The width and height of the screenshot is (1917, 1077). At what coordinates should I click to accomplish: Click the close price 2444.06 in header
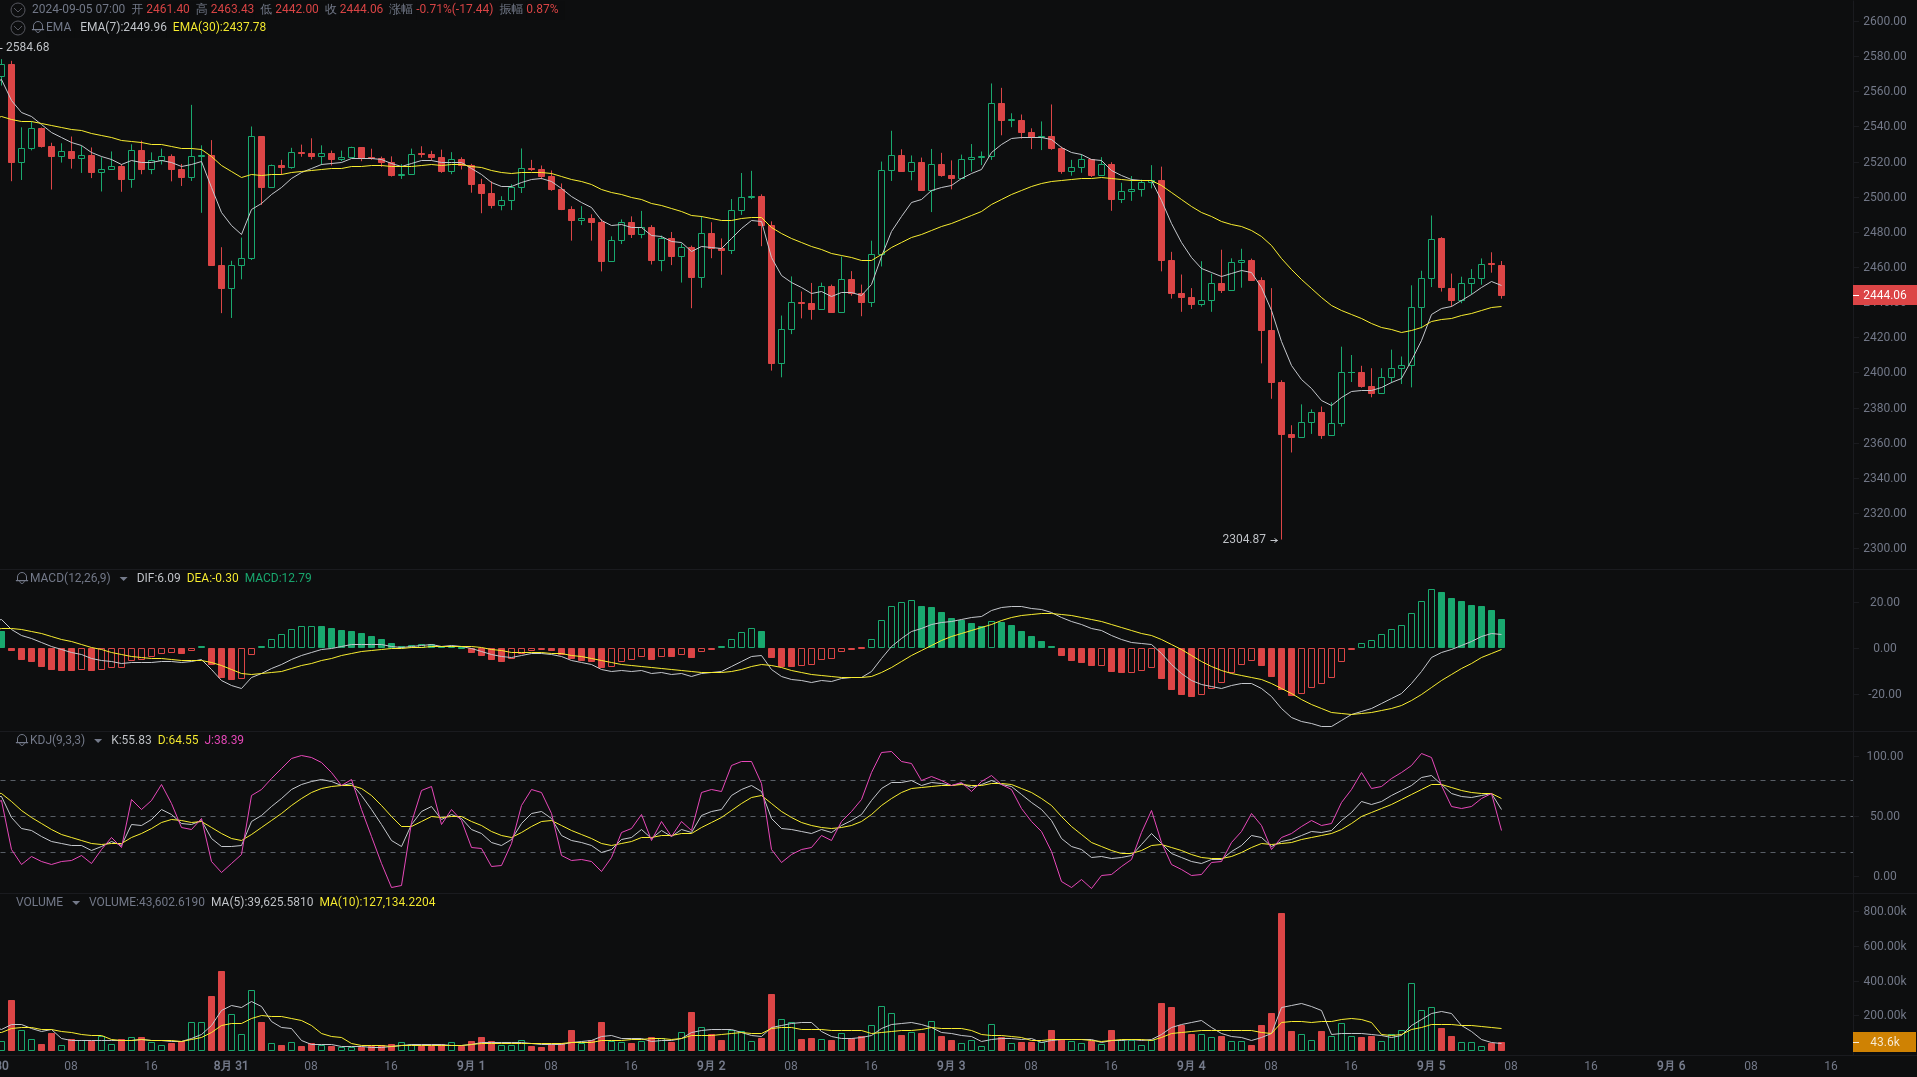pyautogui.click(x=361, y=9)
